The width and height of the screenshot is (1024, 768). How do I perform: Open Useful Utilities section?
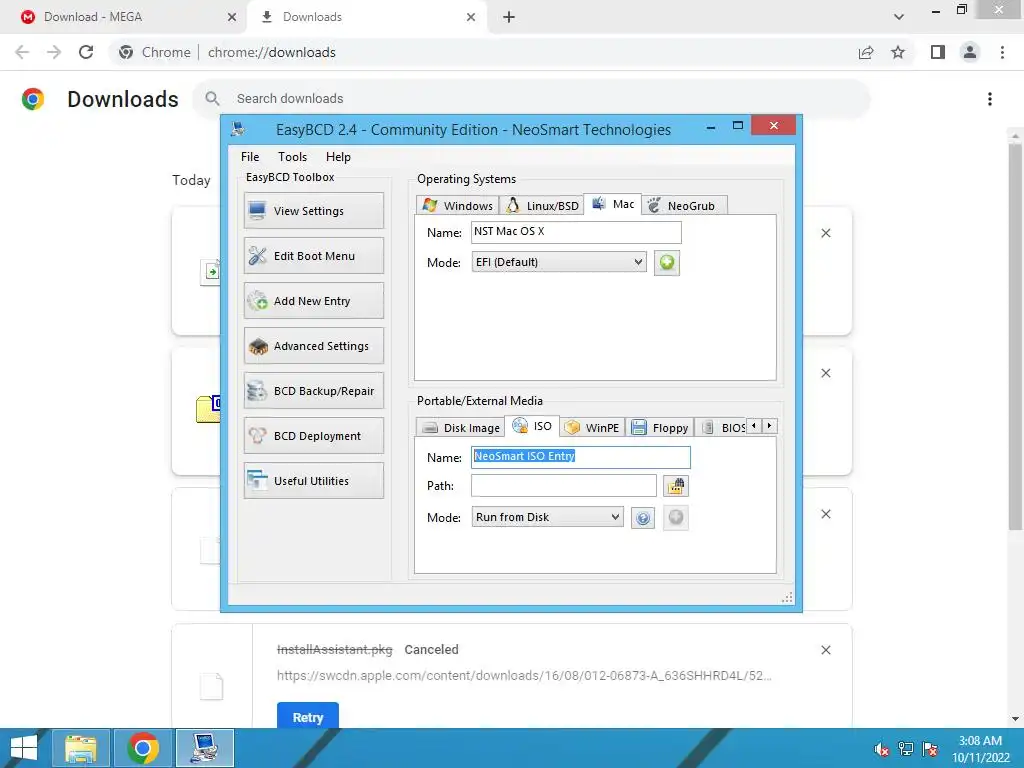coord(313,481)
